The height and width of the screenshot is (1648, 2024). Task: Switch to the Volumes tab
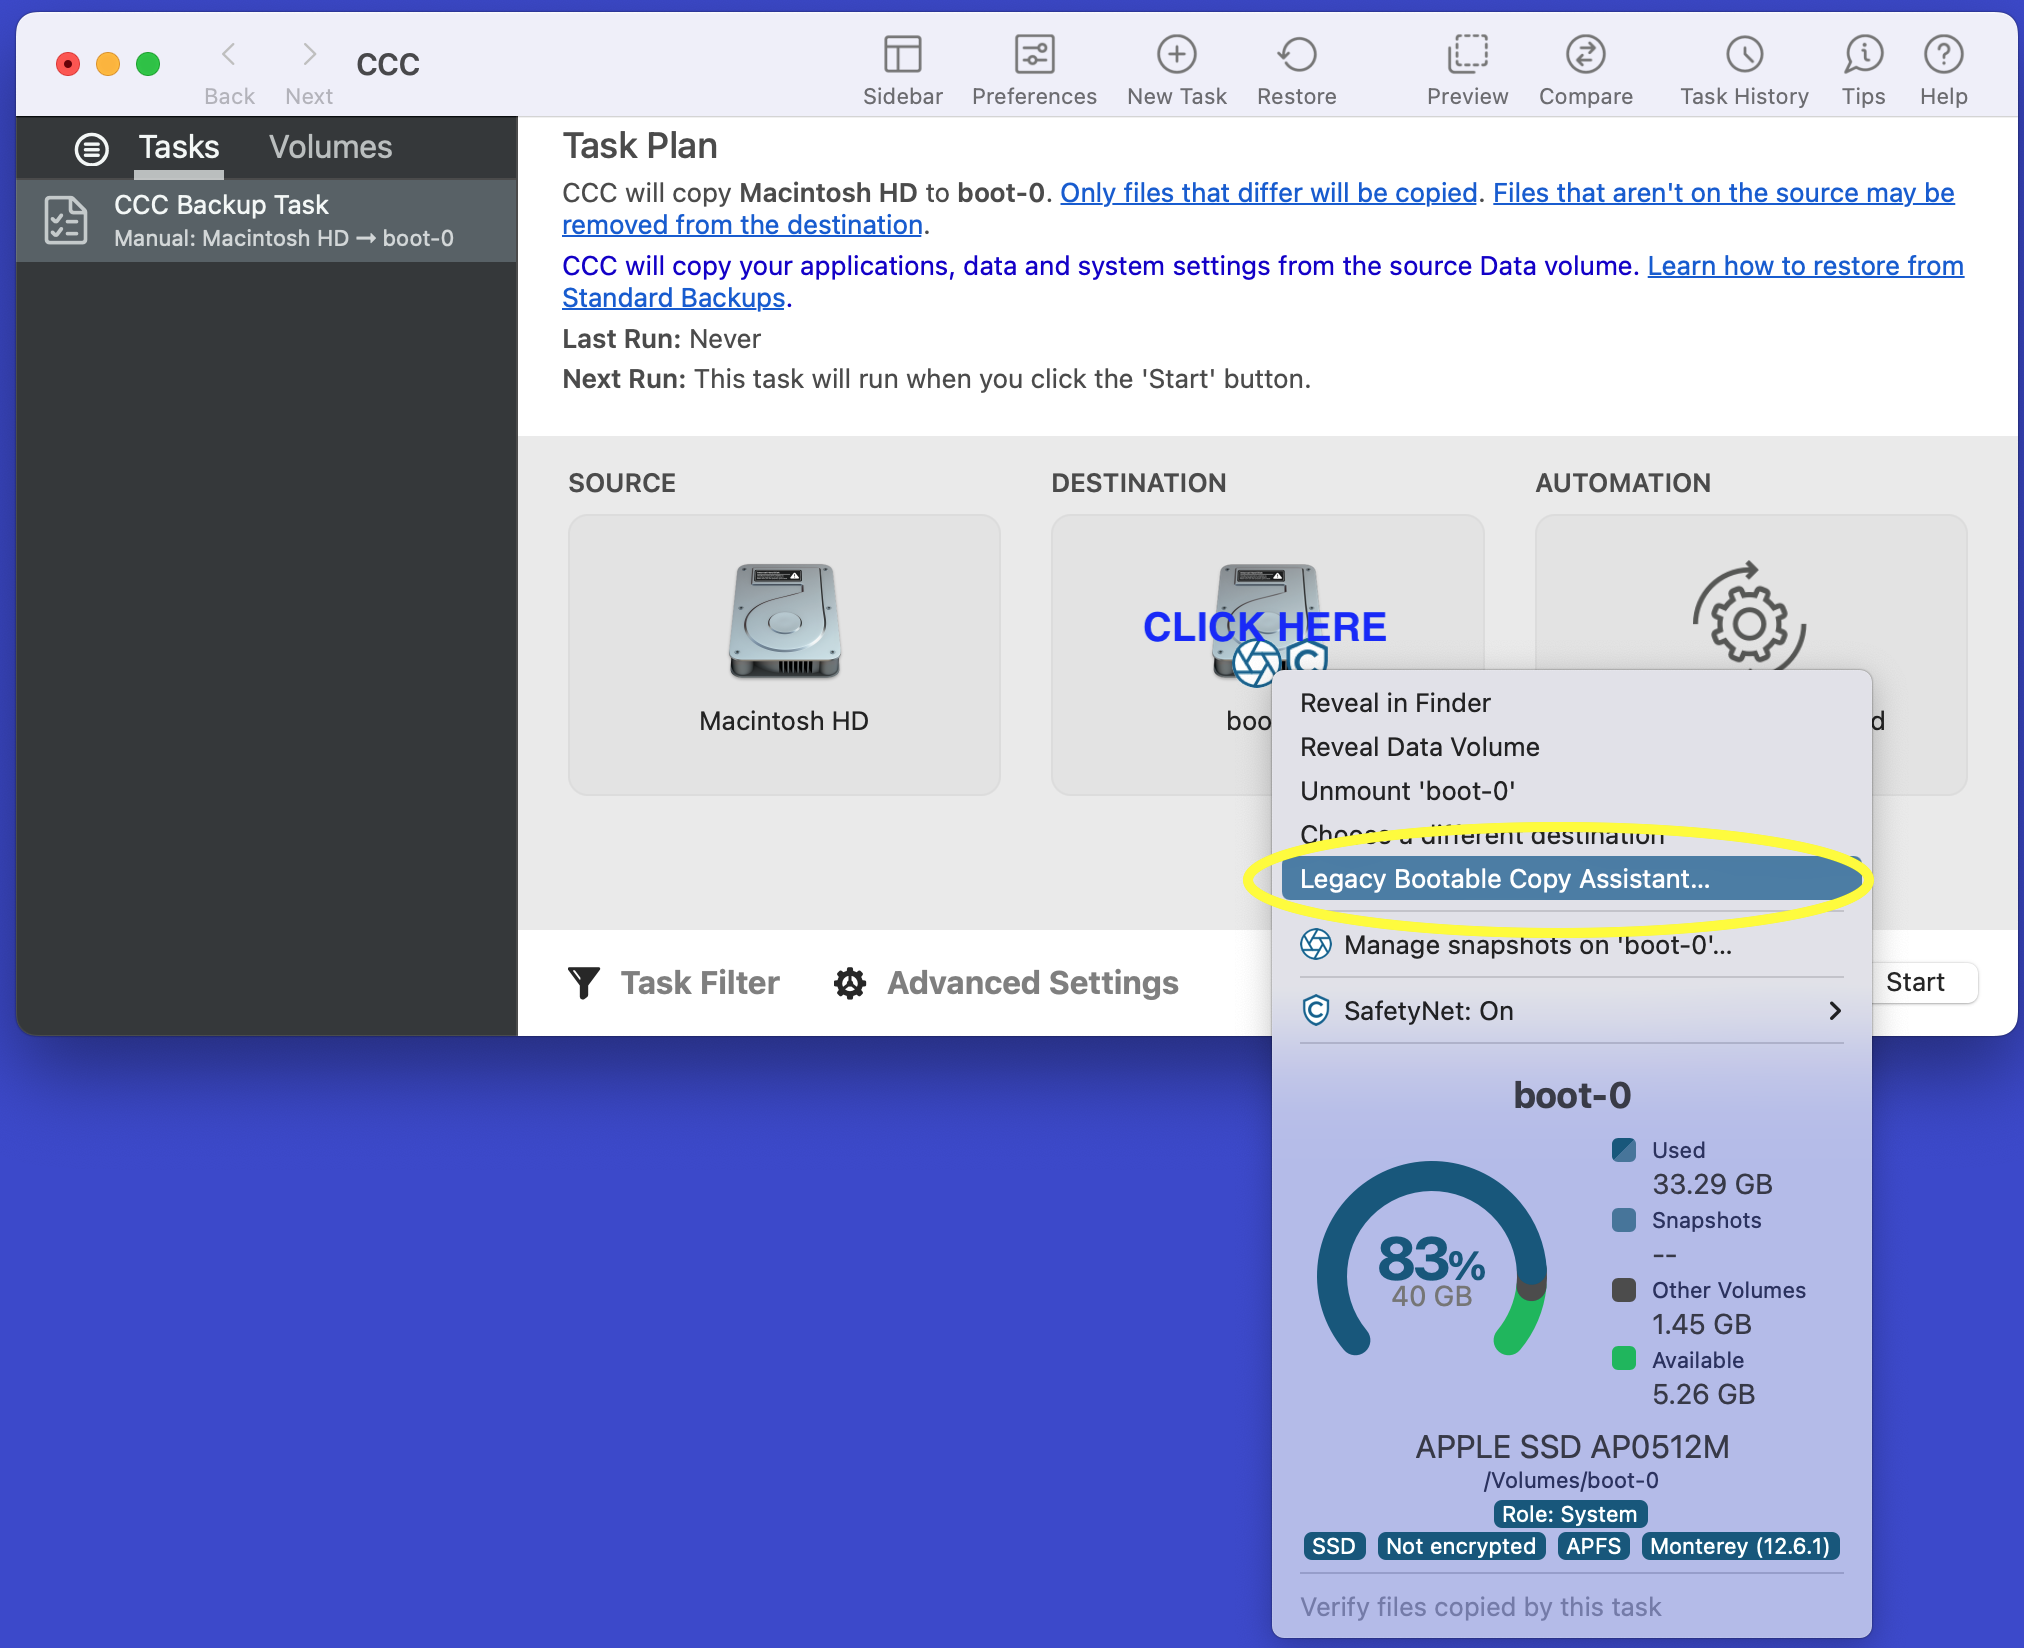330,147
